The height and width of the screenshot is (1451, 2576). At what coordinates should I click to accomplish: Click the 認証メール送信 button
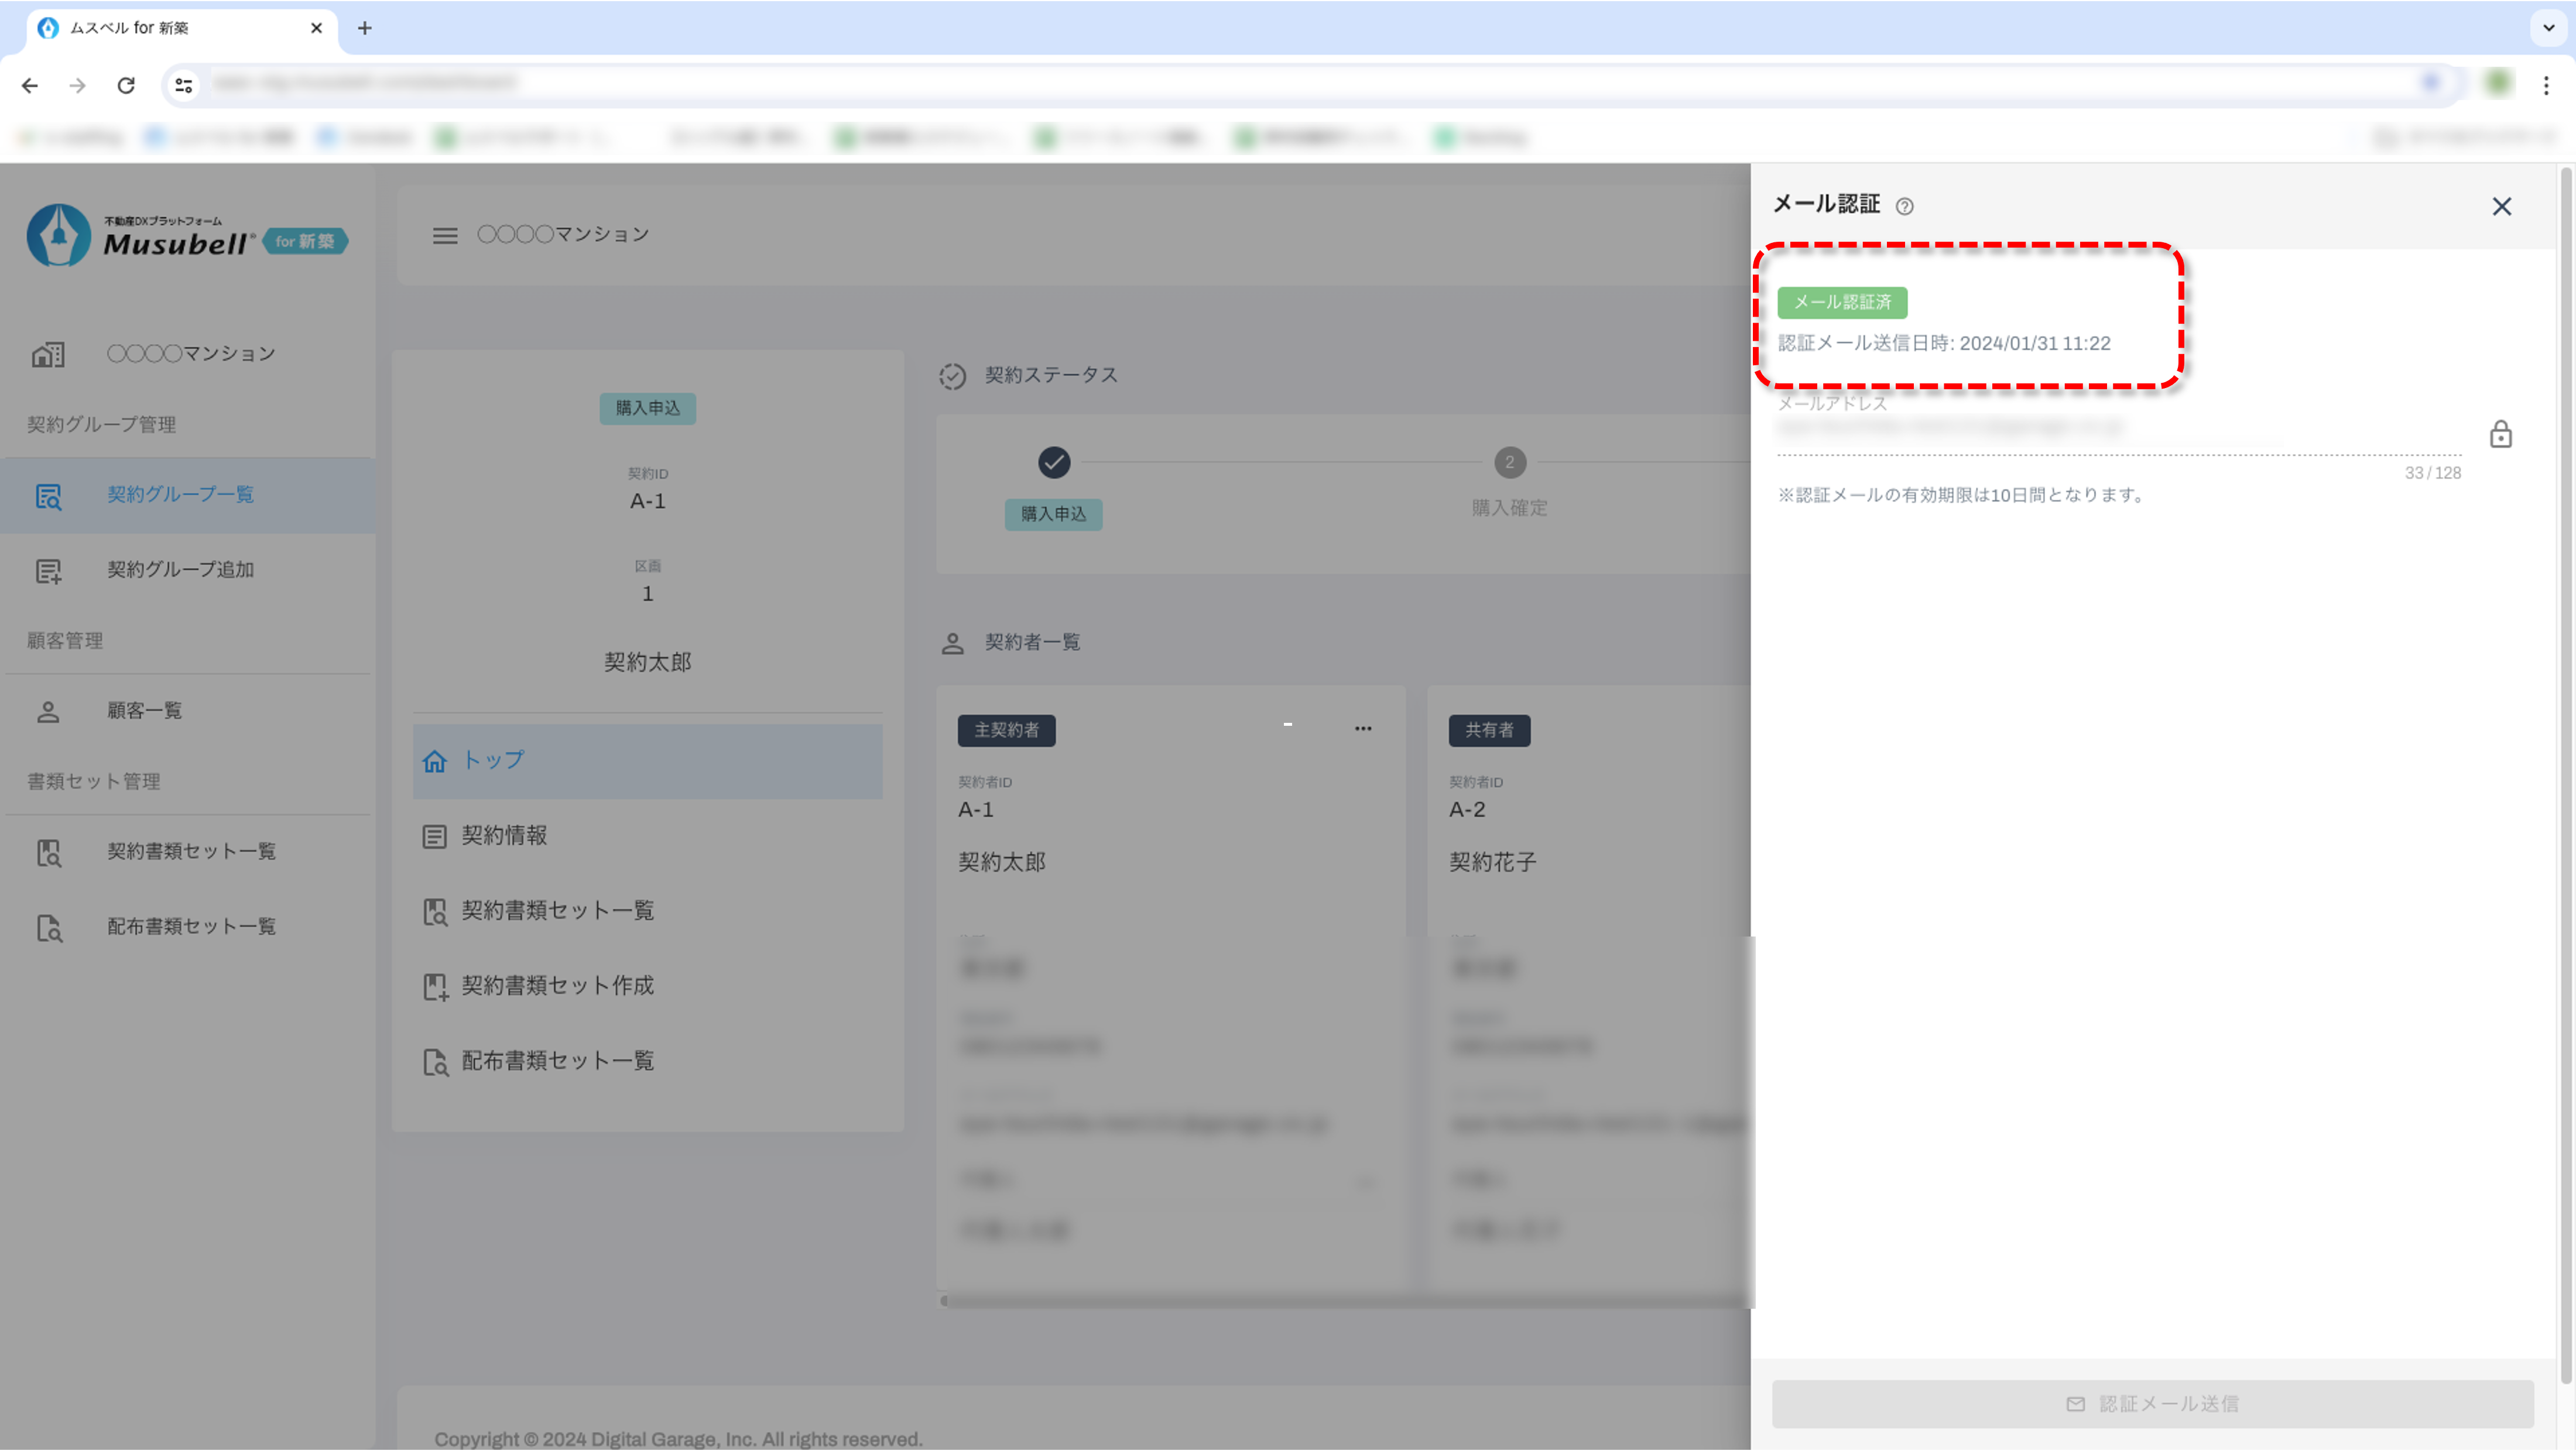(2152, 1404)
